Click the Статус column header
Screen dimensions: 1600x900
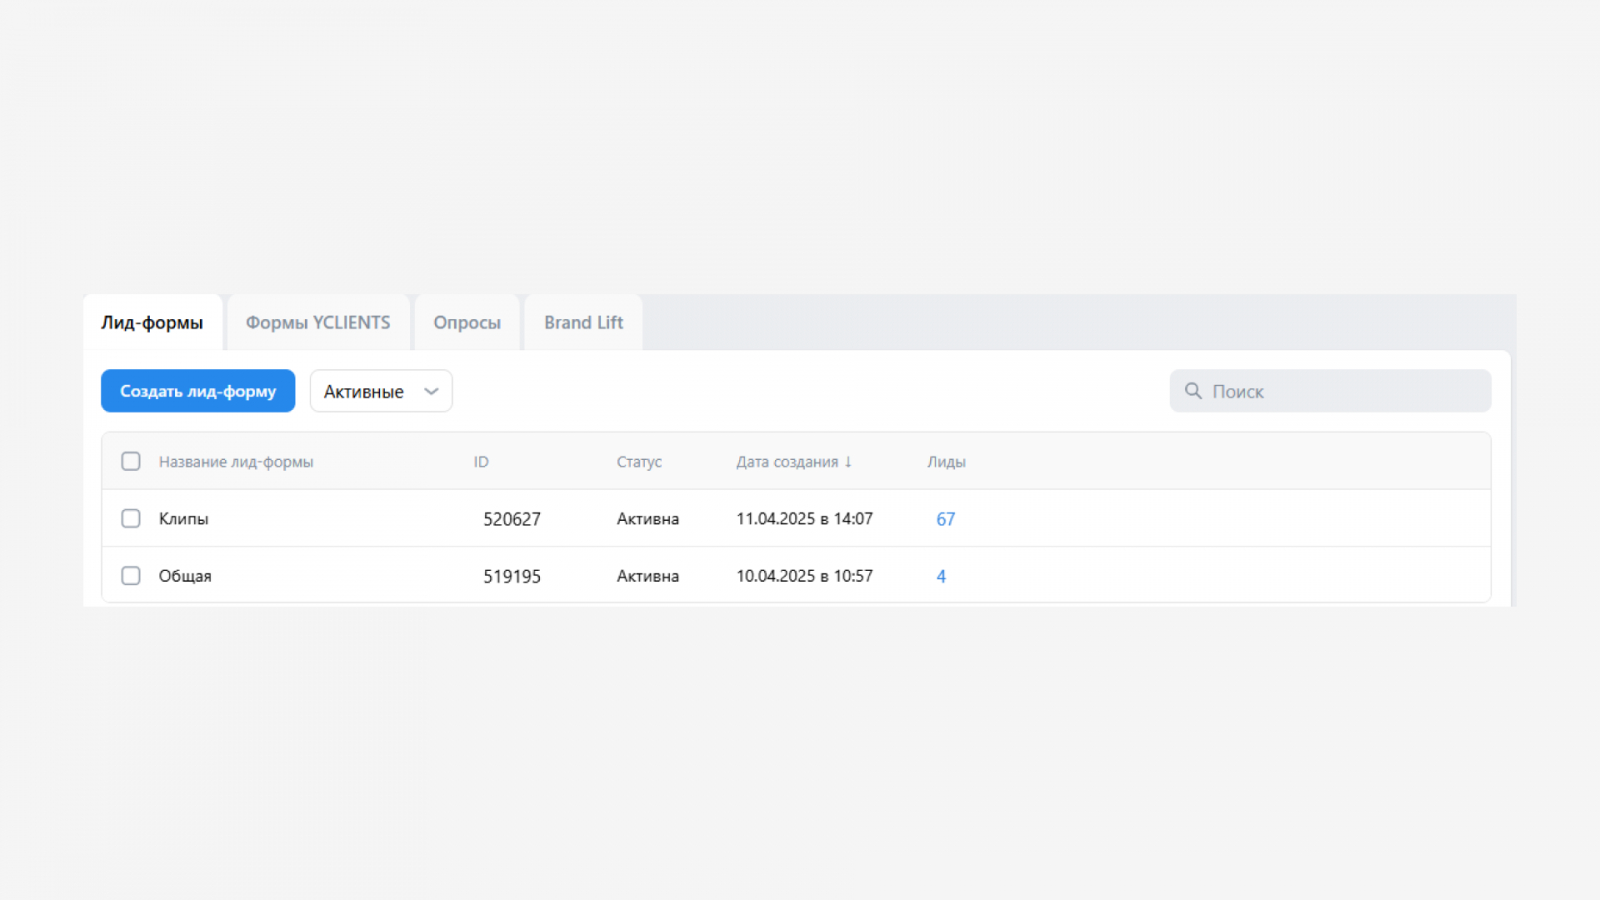[639, 462]
